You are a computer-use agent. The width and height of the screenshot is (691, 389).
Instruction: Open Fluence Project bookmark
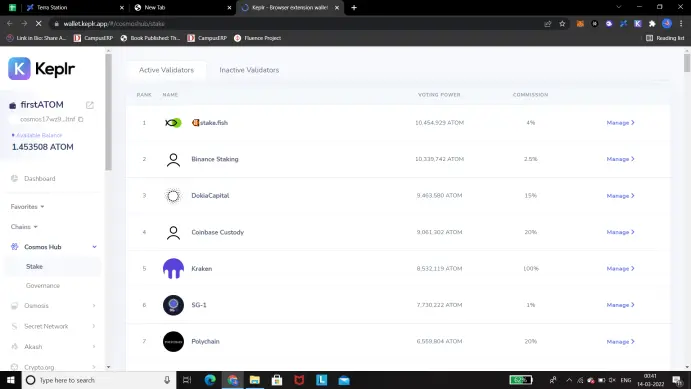257,38
